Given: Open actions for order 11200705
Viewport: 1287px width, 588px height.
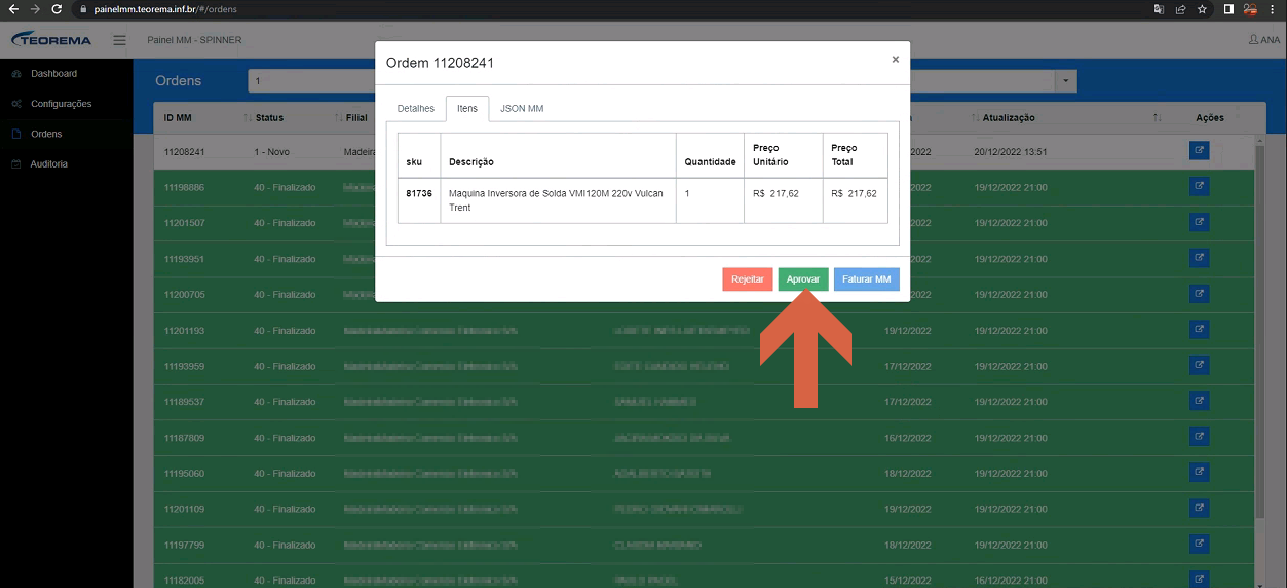Looking at the screenshot, I should 1199,294.
